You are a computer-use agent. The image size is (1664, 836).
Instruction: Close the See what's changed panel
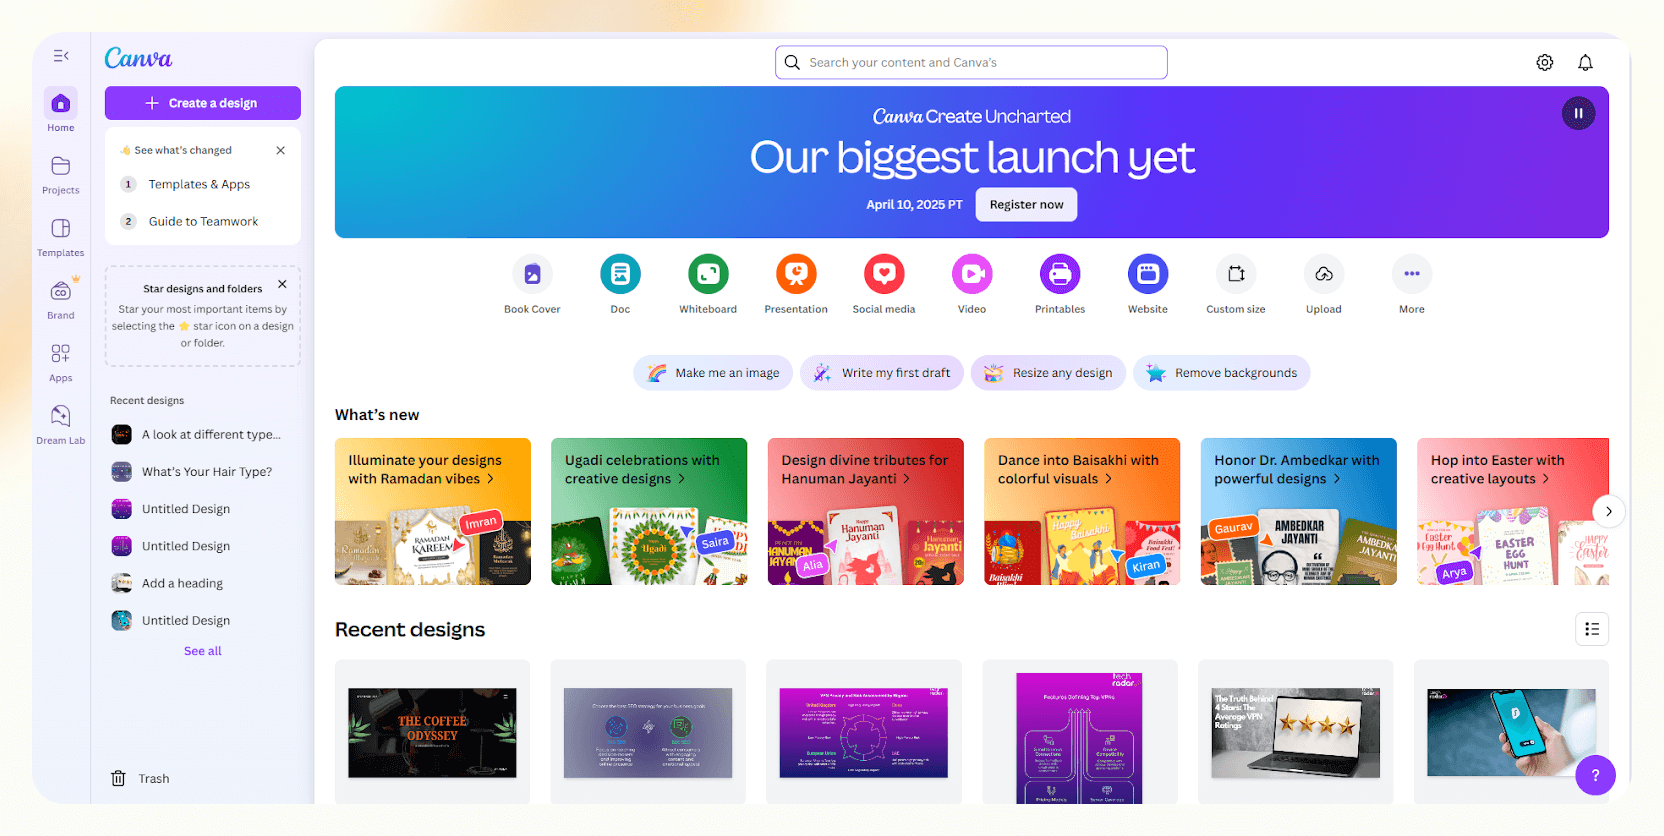coord(281,150)
